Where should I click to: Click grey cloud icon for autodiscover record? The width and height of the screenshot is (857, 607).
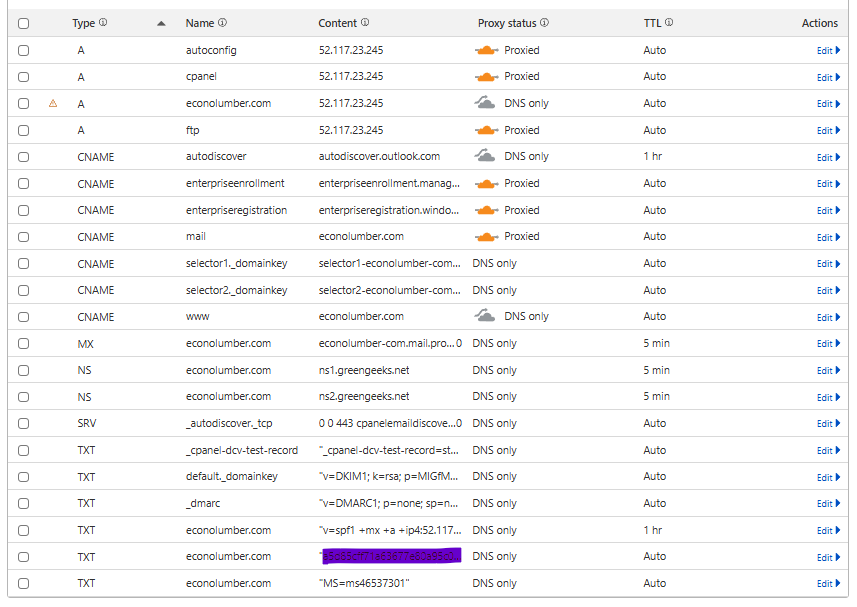click(x=485, y=156)
